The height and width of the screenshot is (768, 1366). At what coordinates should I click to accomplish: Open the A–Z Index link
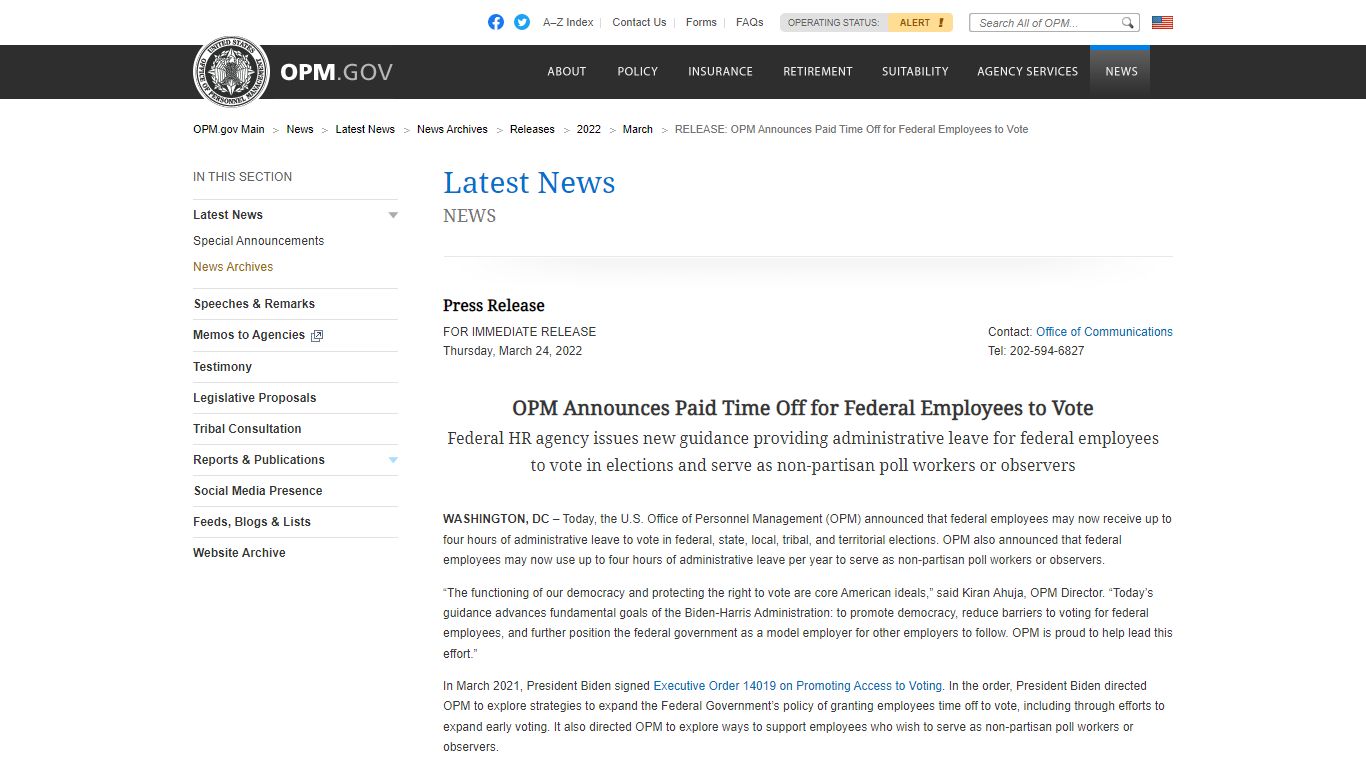pyautogui.click(x=568, y=22)
